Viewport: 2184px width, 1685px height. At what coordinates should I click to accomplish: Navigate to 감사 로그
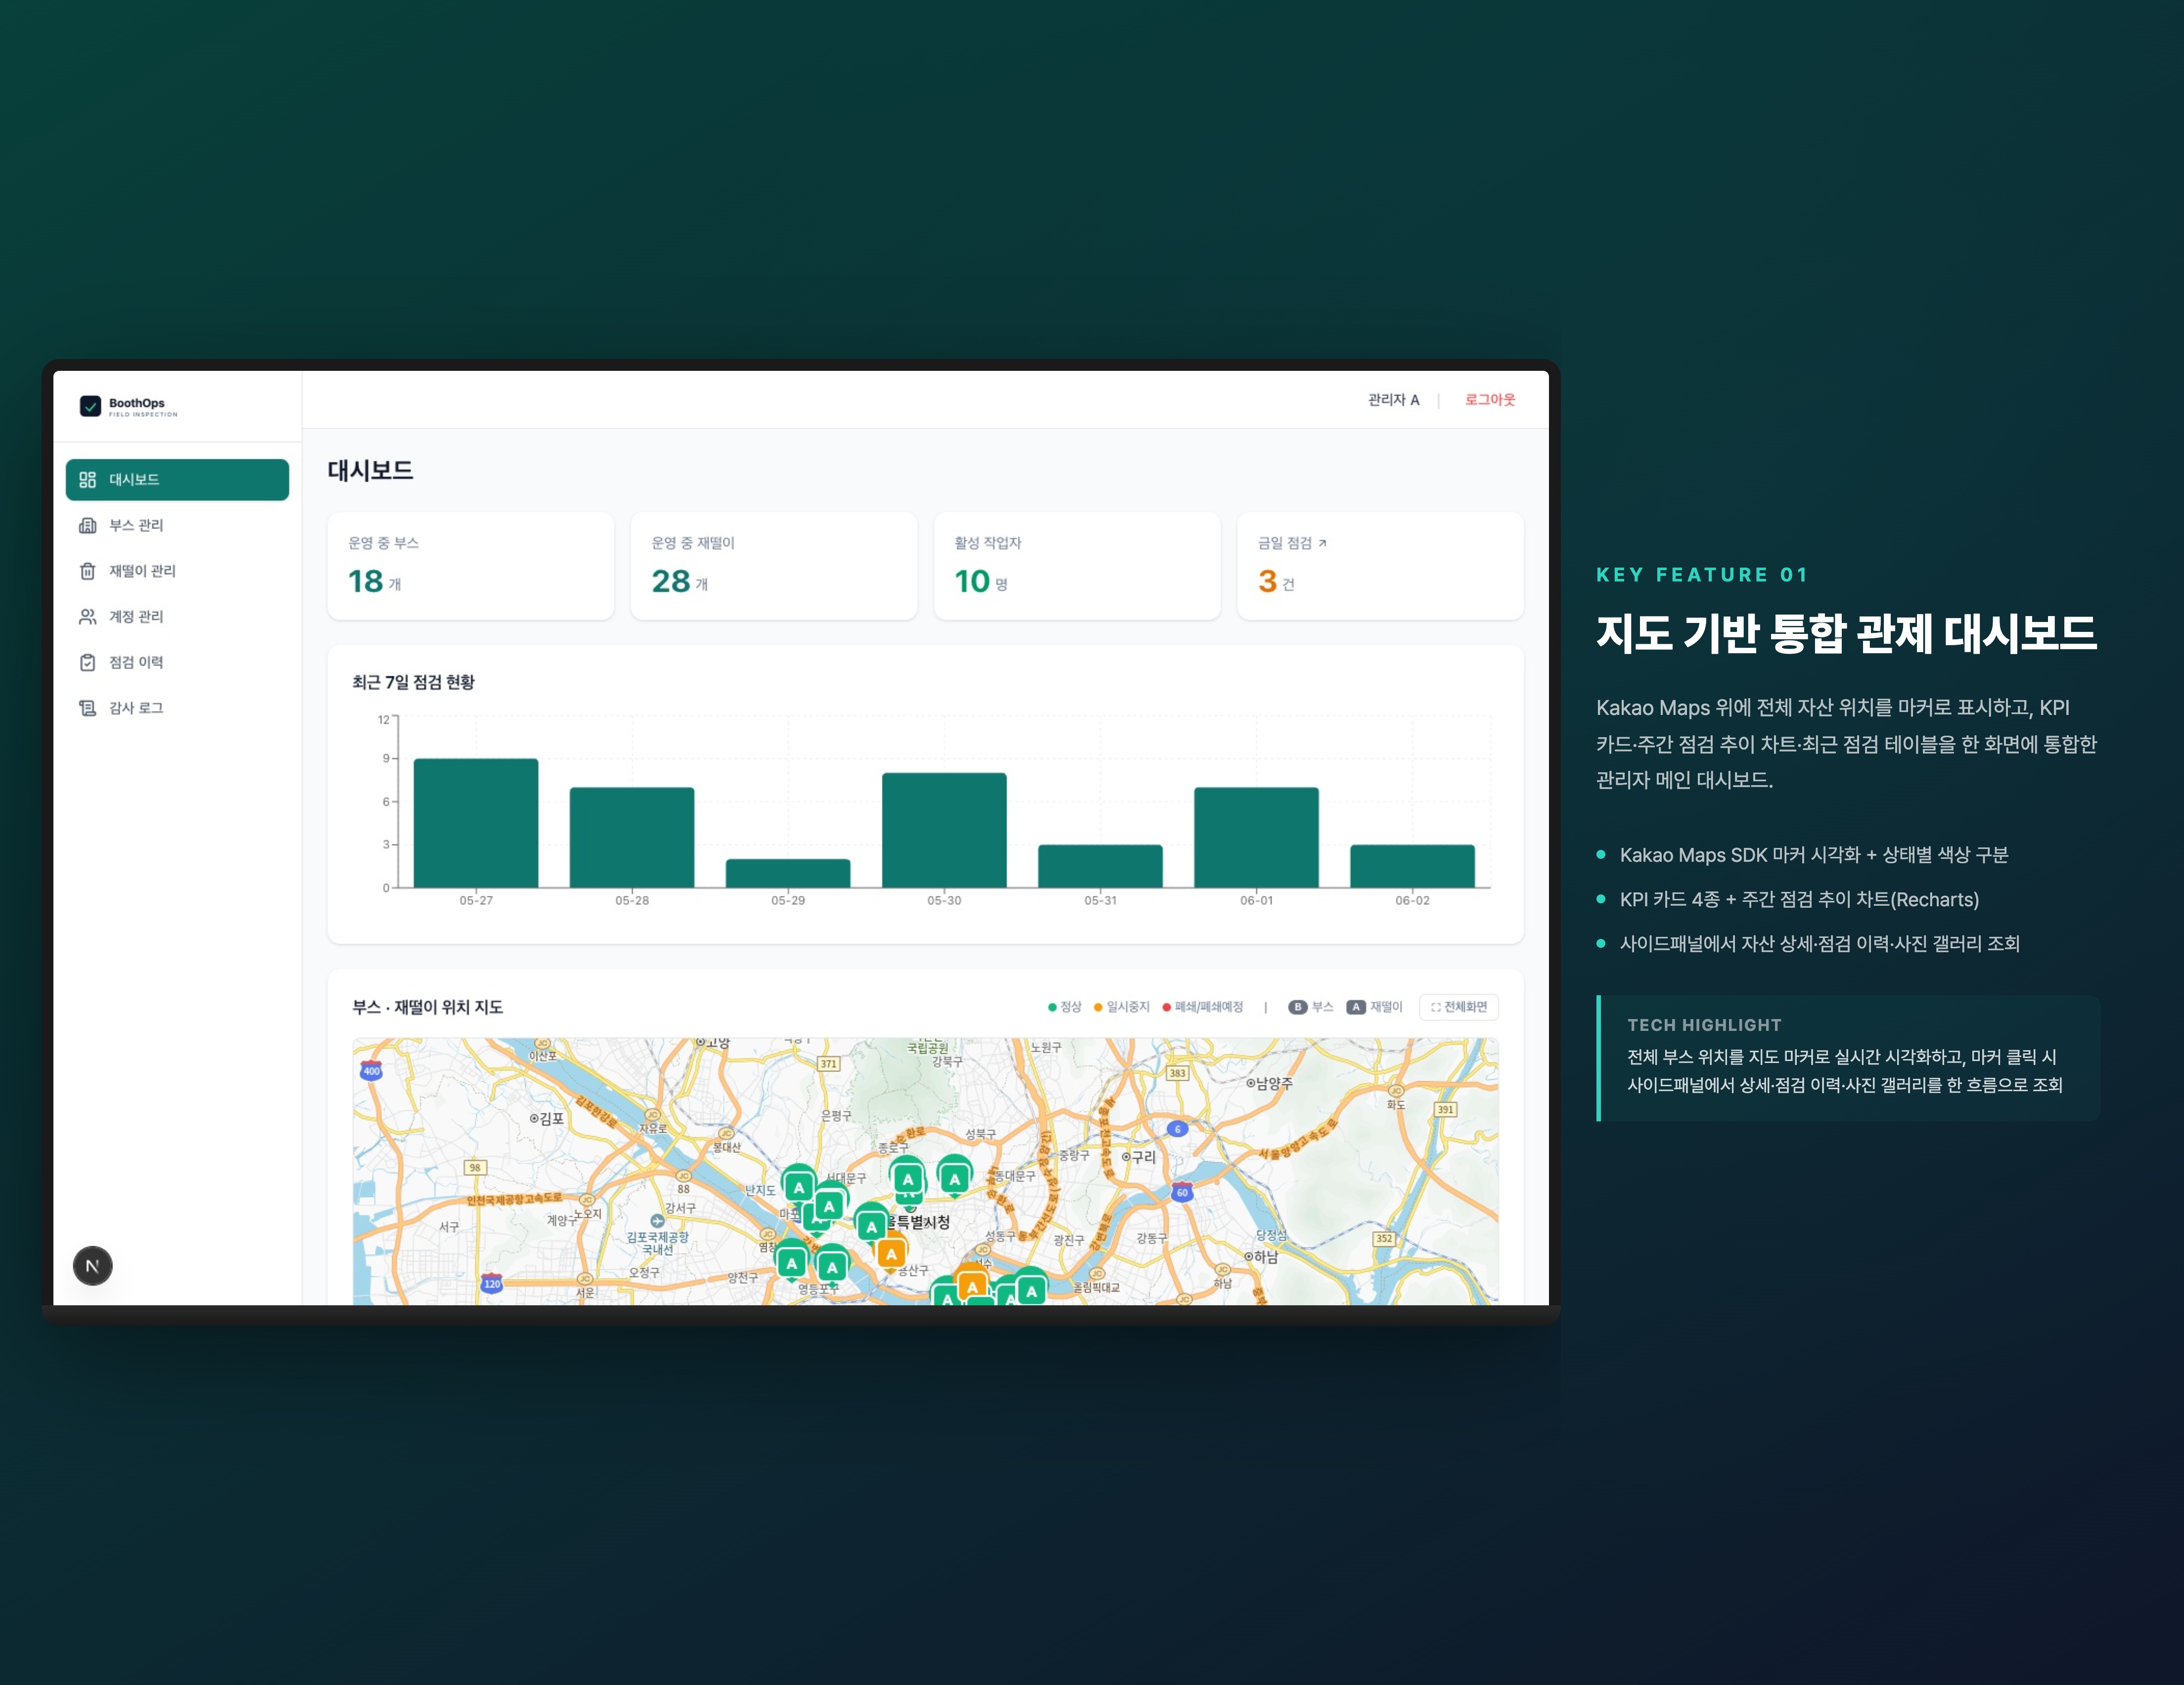point(177,708)
